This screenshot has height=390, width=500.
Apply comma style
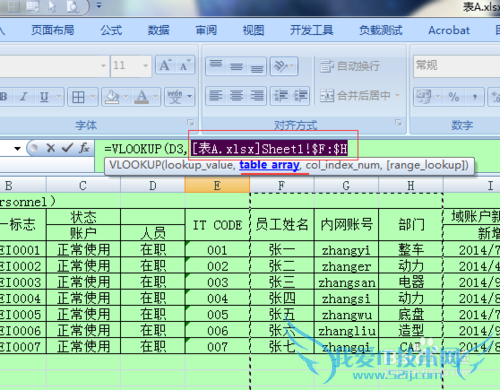click(x=474, y=97)
